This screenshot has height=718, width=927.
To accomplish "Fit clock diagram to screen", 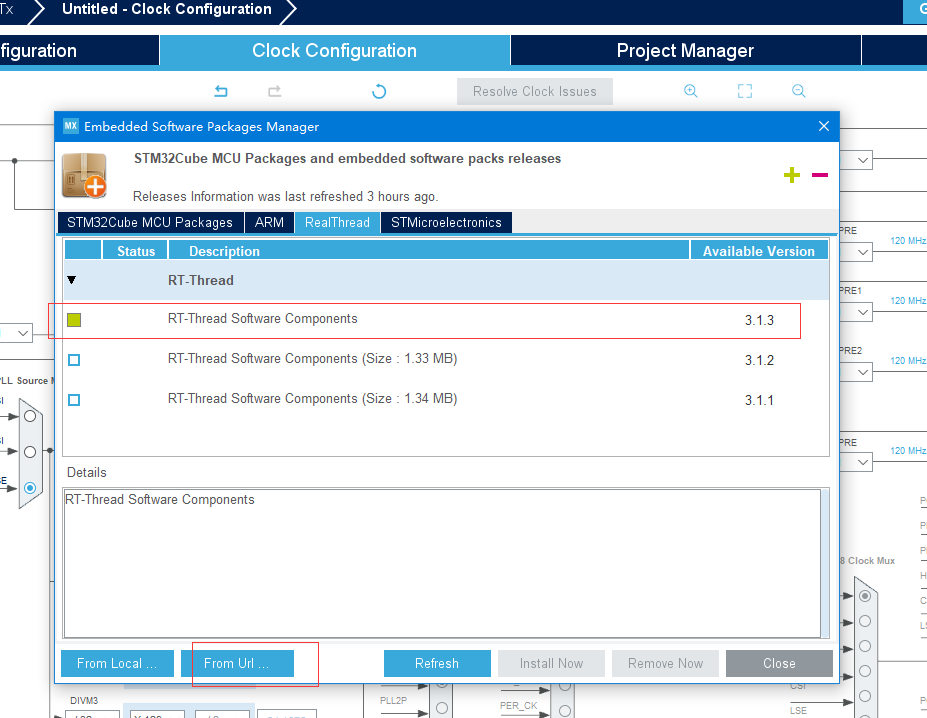I will click(745, 91).
